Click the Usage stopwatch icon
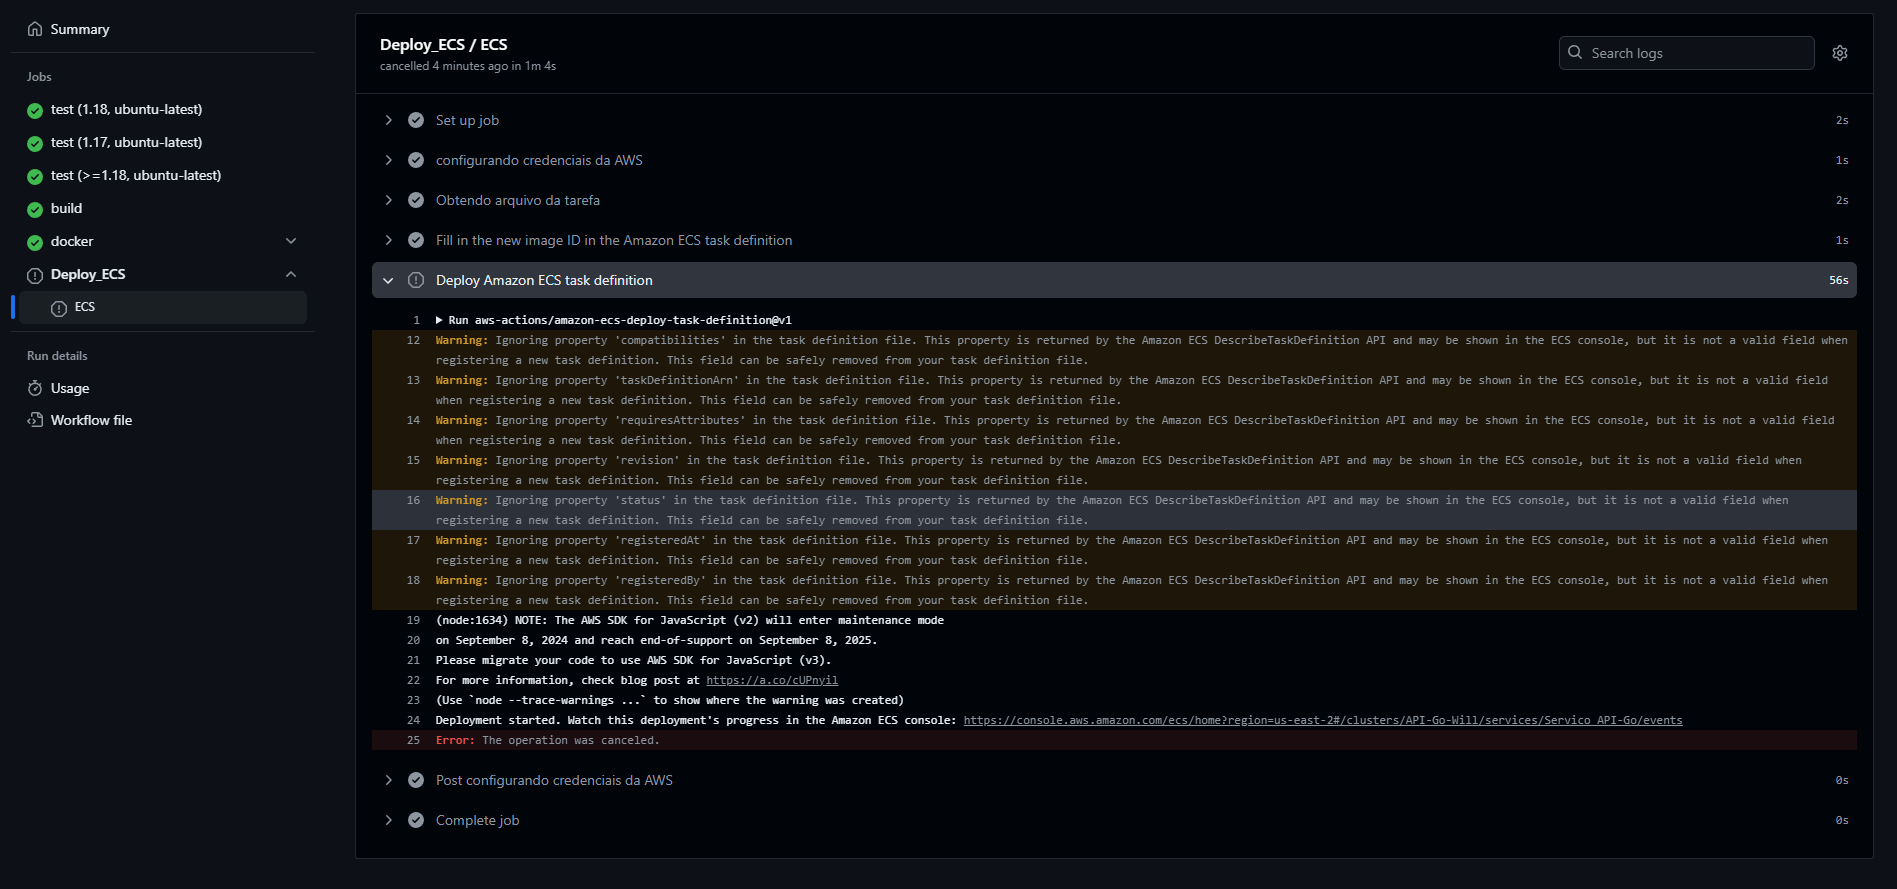1897x889 pixels. click(x=35, y=388)
